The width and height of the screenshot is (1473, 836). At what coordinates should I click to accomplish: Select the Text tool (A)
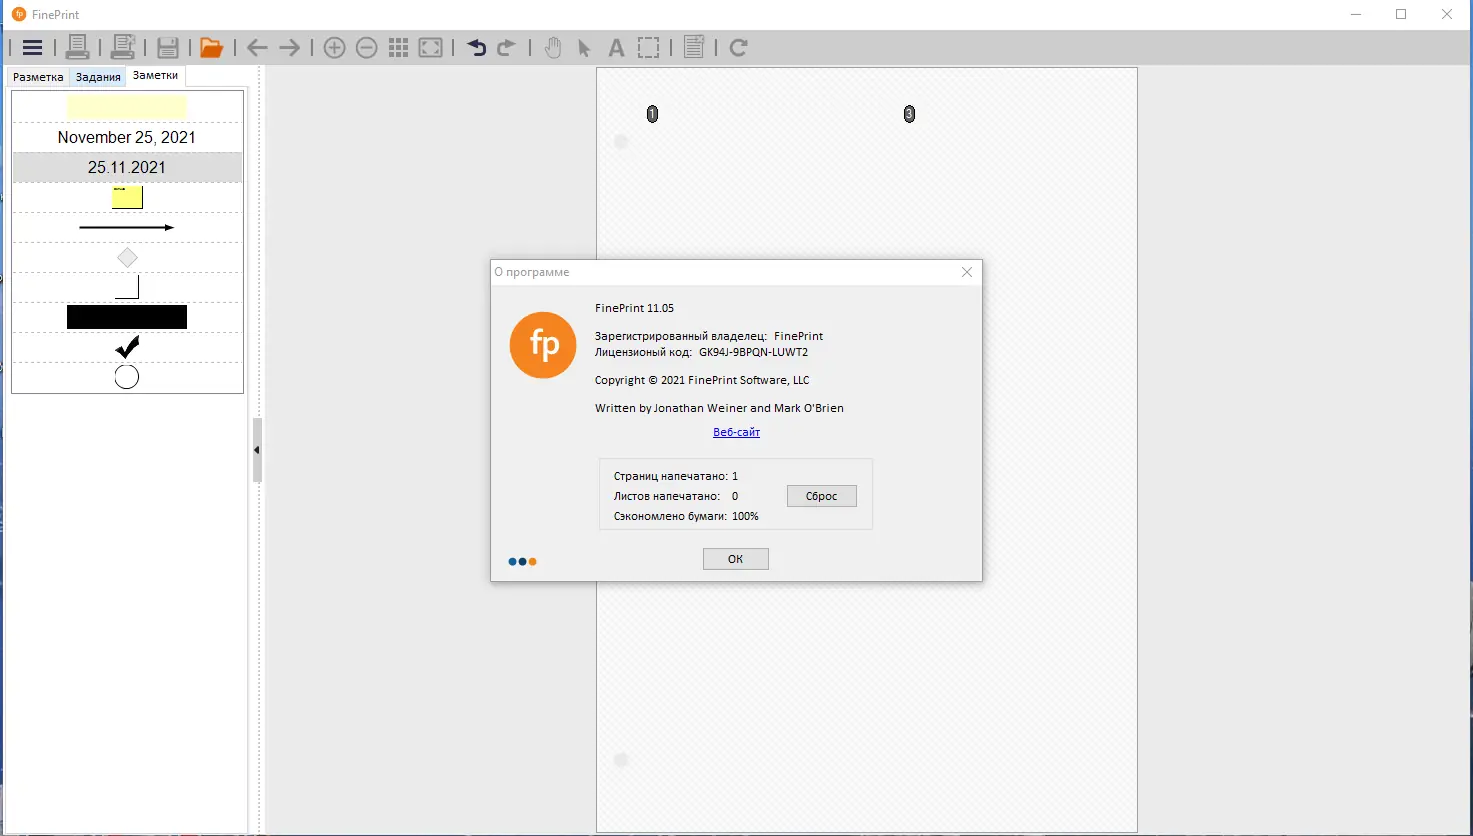point(617,47)
